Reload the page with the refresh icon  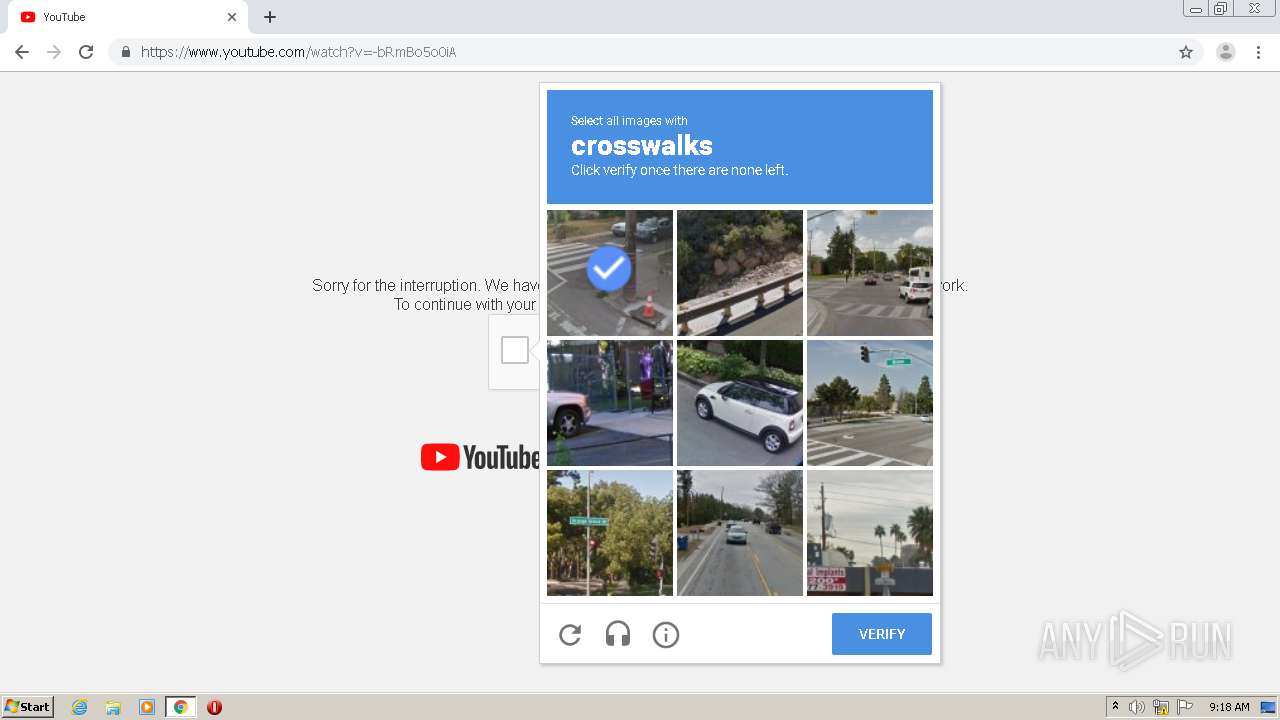tap(86, 52)
